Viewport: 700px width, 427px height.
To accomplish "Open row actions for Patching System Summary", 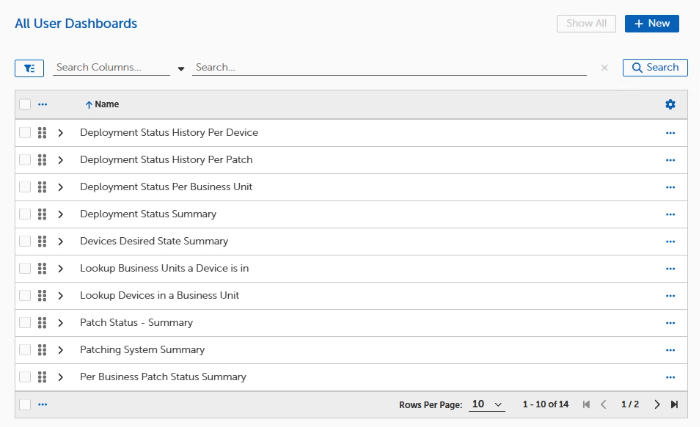I will coord(670,350).
